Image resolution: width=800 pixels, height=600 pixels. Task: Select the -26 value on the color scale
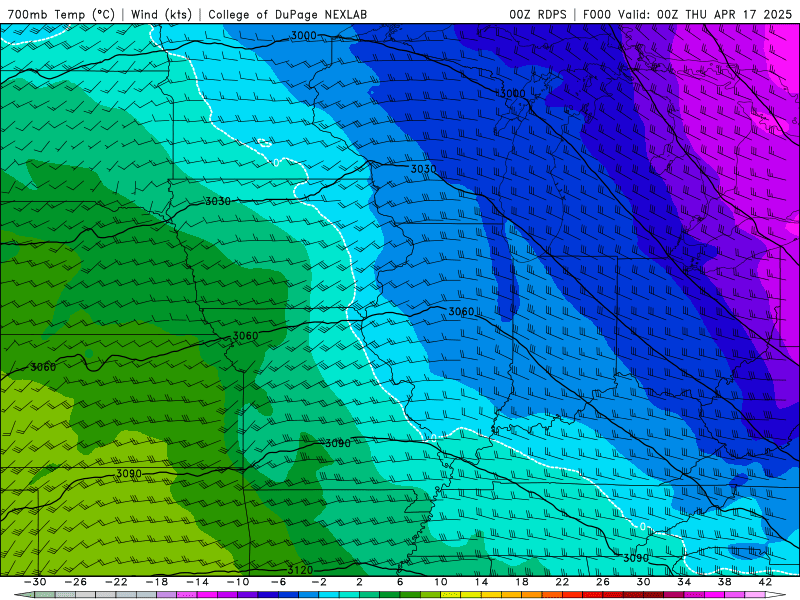(76, 582)
